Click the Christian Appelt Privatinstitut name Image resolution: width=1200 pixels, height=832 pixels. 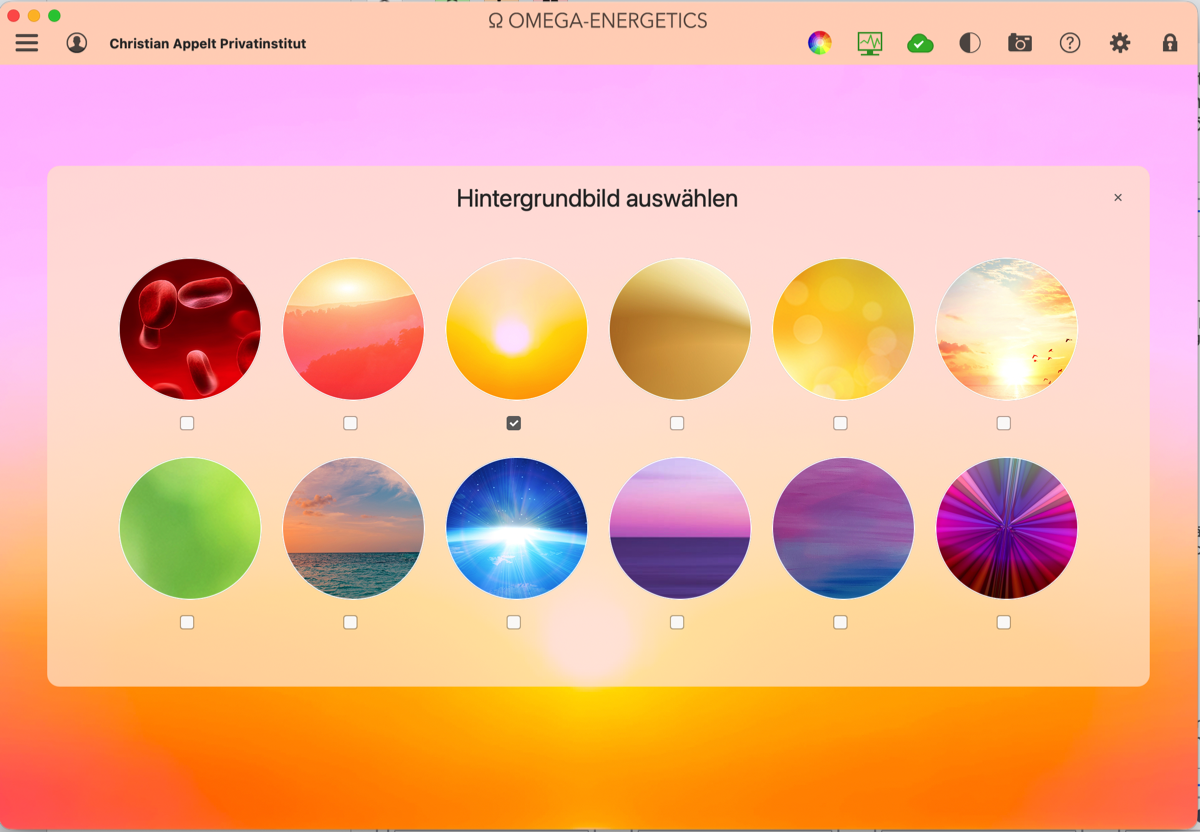[x=207, y=44]
